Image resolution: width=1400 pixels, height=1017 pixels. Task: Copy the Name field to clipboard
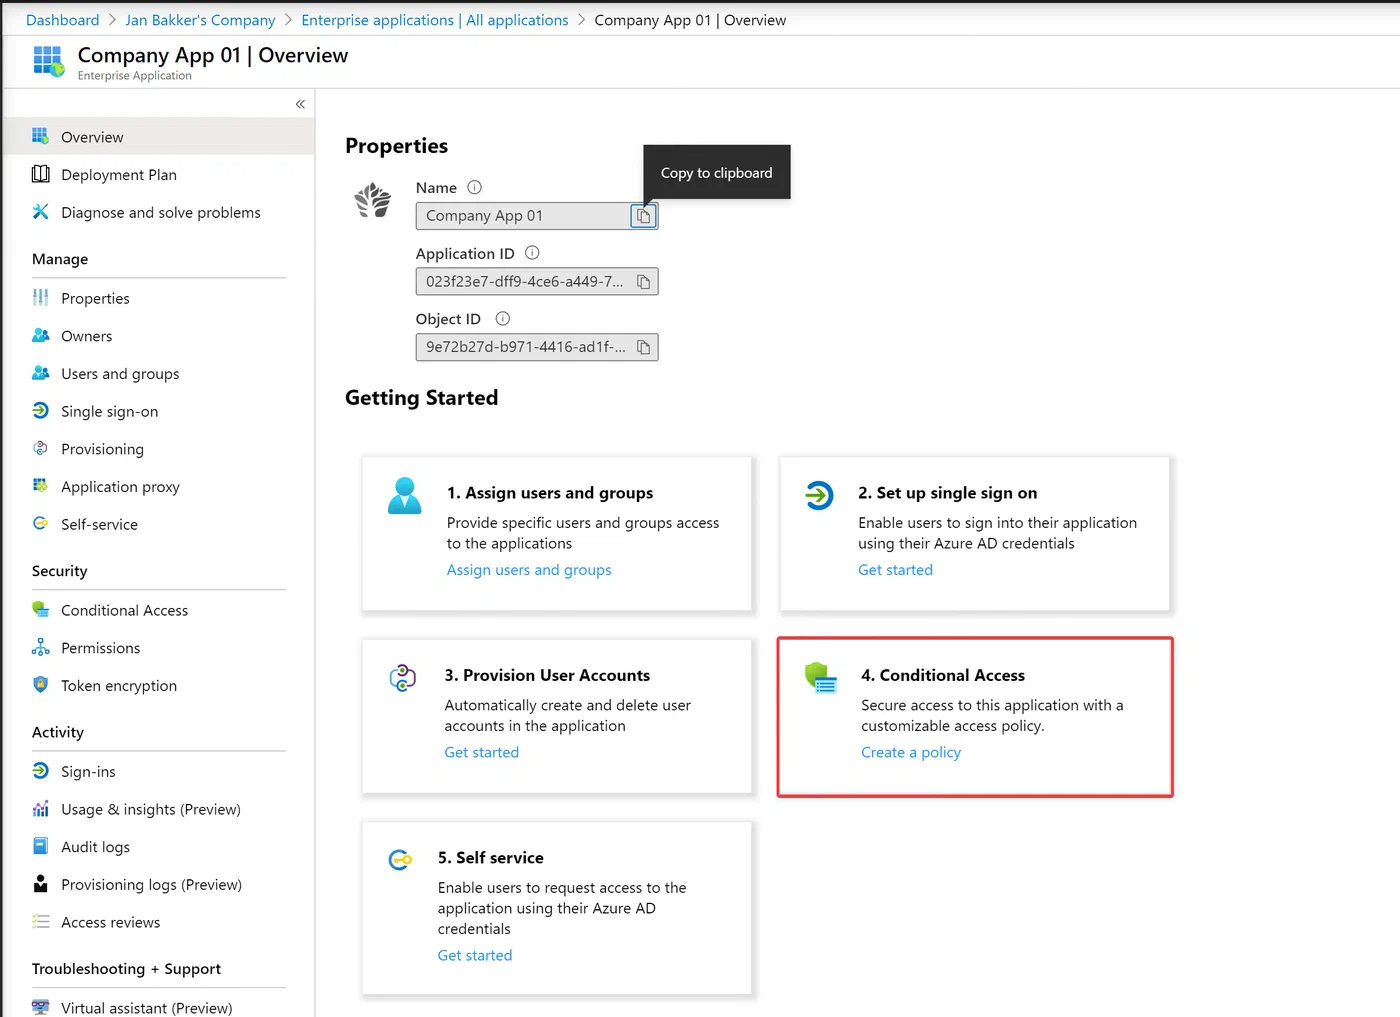pos(643,216)
